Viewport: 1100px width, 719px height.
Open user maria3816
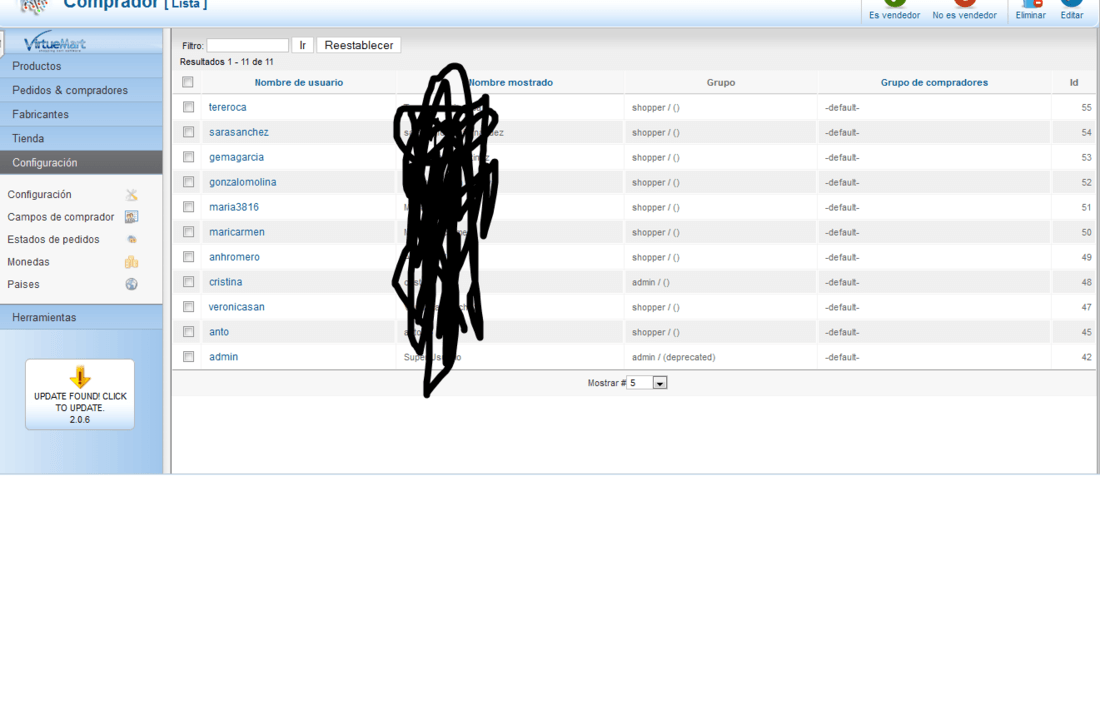tap(234, 207)
